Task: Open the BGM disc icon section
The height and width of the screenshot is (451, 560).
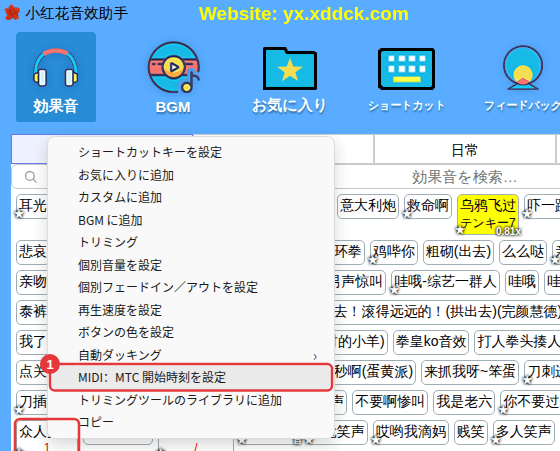Action: (174, 78)
